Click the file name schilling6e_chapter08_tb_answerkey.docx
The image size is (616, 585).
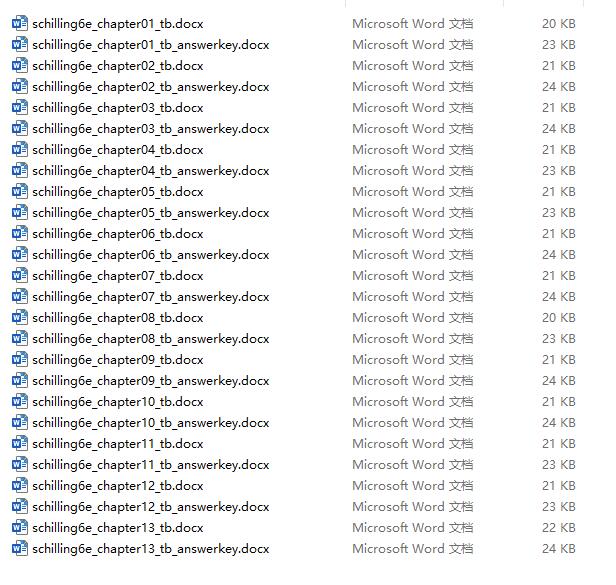pyautogui.click(x=151, y=339)
